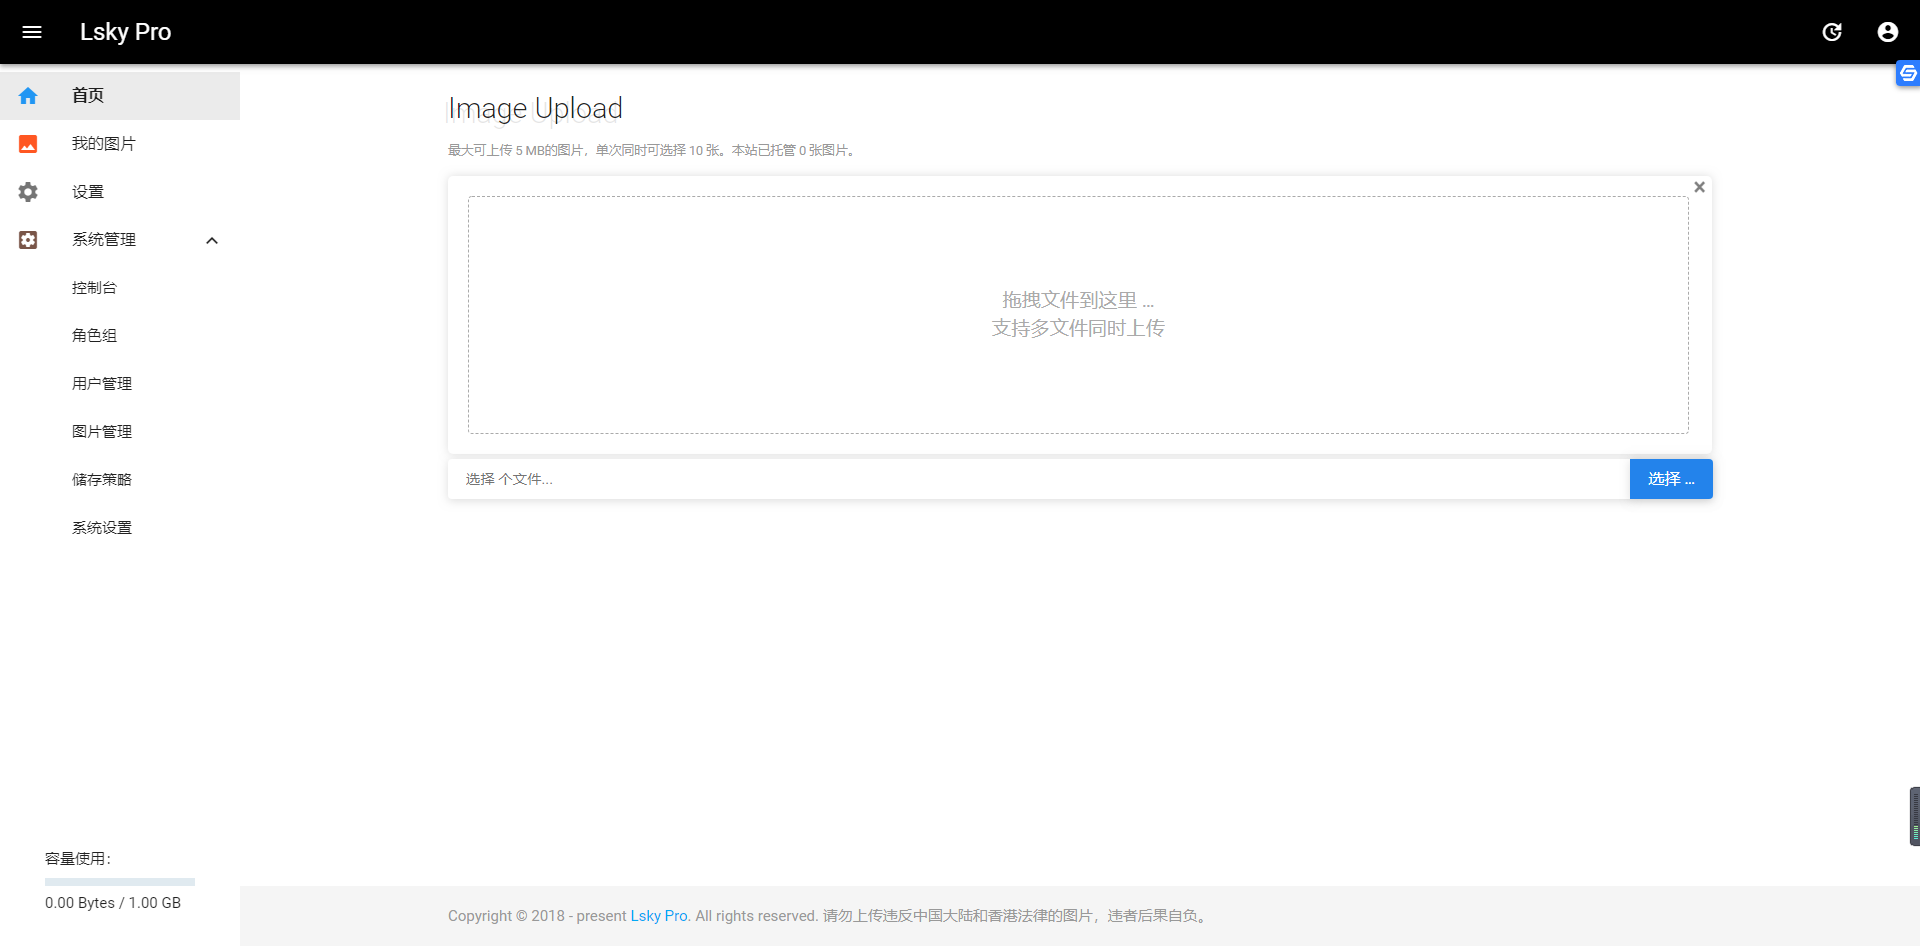The height and width of the screenshot is (946, 1920).
Task: Open 控制台 console page
Action: (94, 288)
